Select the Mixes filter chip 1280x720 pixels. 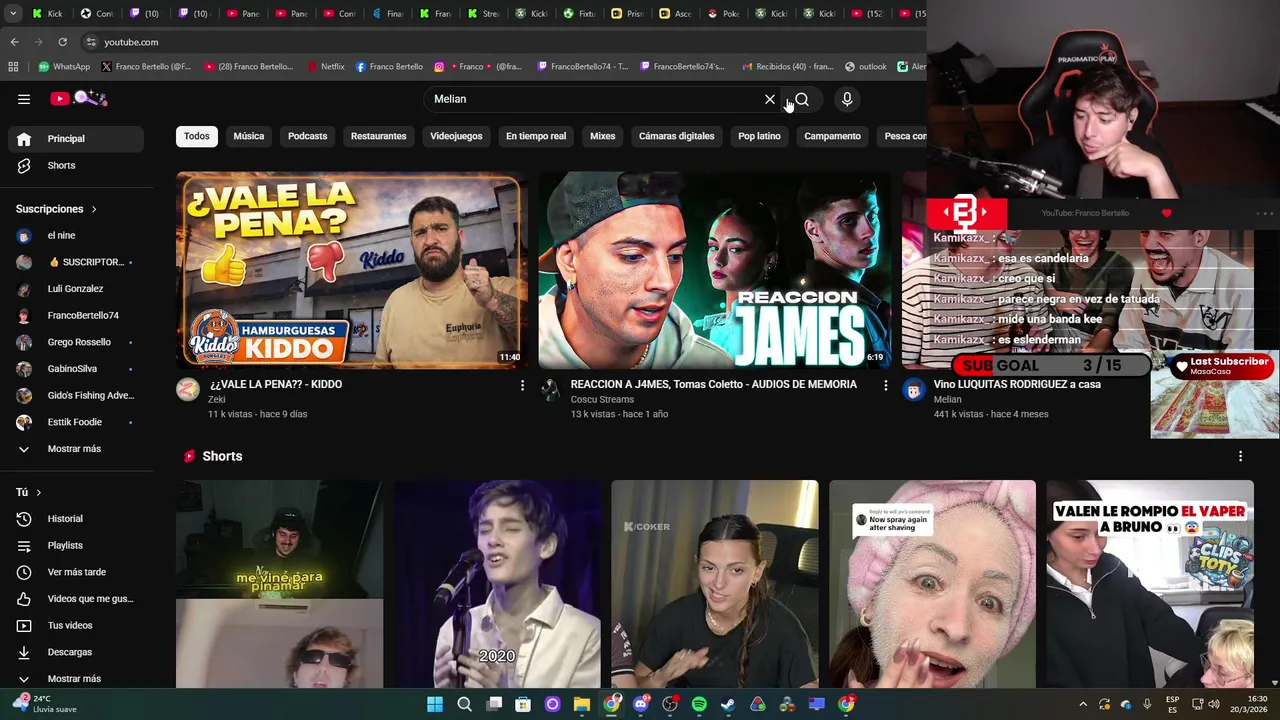(x=603, y=136)
